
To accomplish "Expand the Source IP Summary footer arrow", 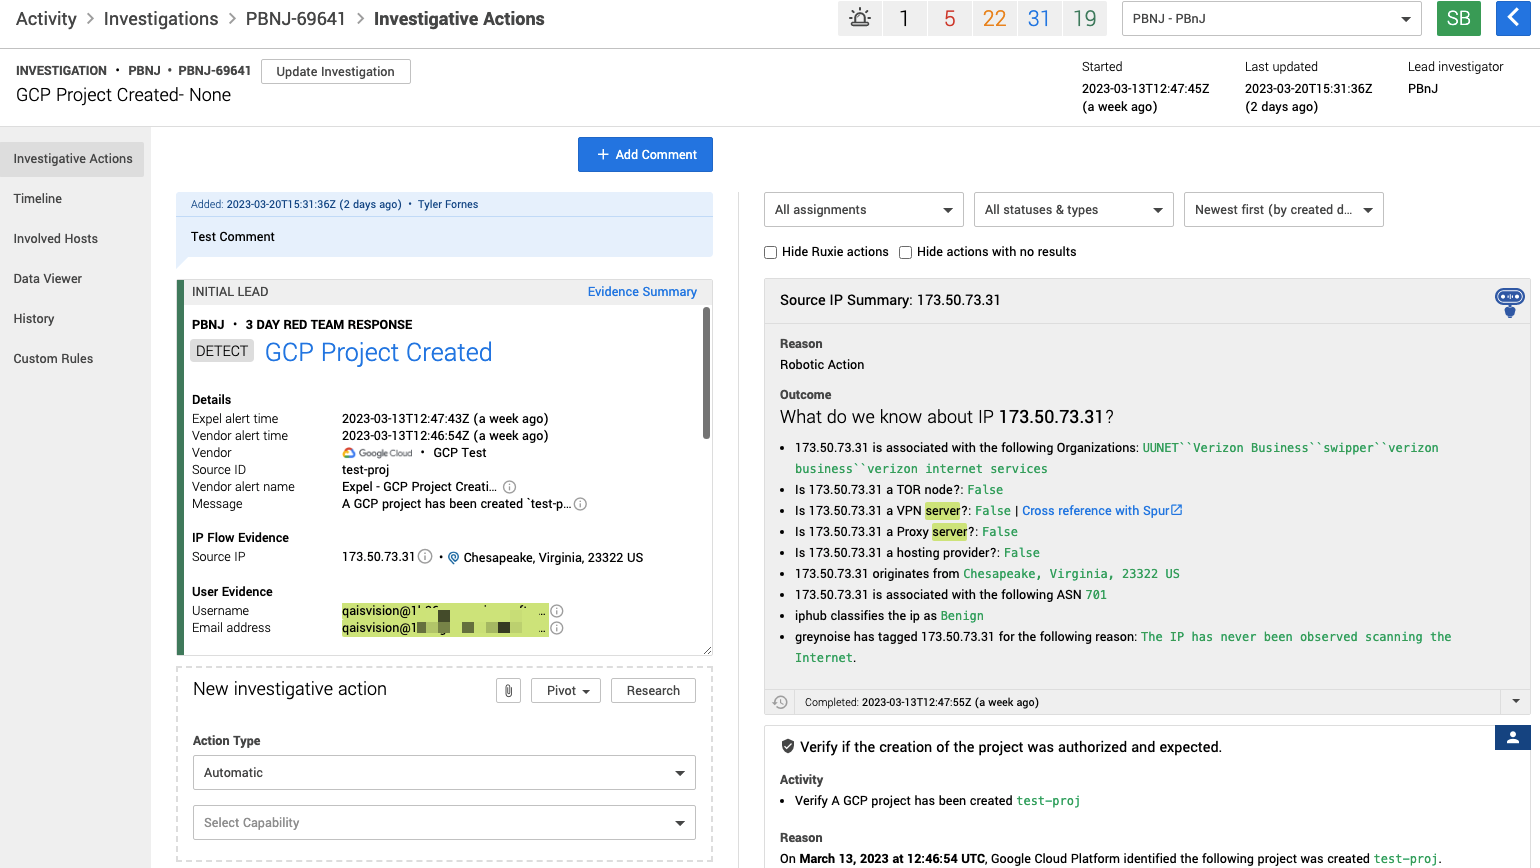I will click(1515, 702).
